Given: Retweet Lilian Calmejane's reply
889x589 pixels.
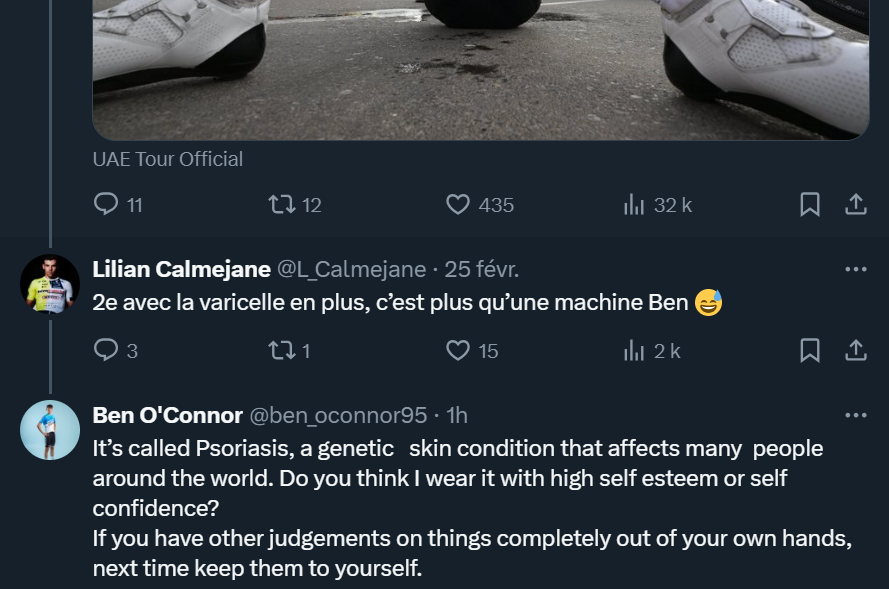Looking at the screenshot, I should pyautogui.click(x=281, y=350).
